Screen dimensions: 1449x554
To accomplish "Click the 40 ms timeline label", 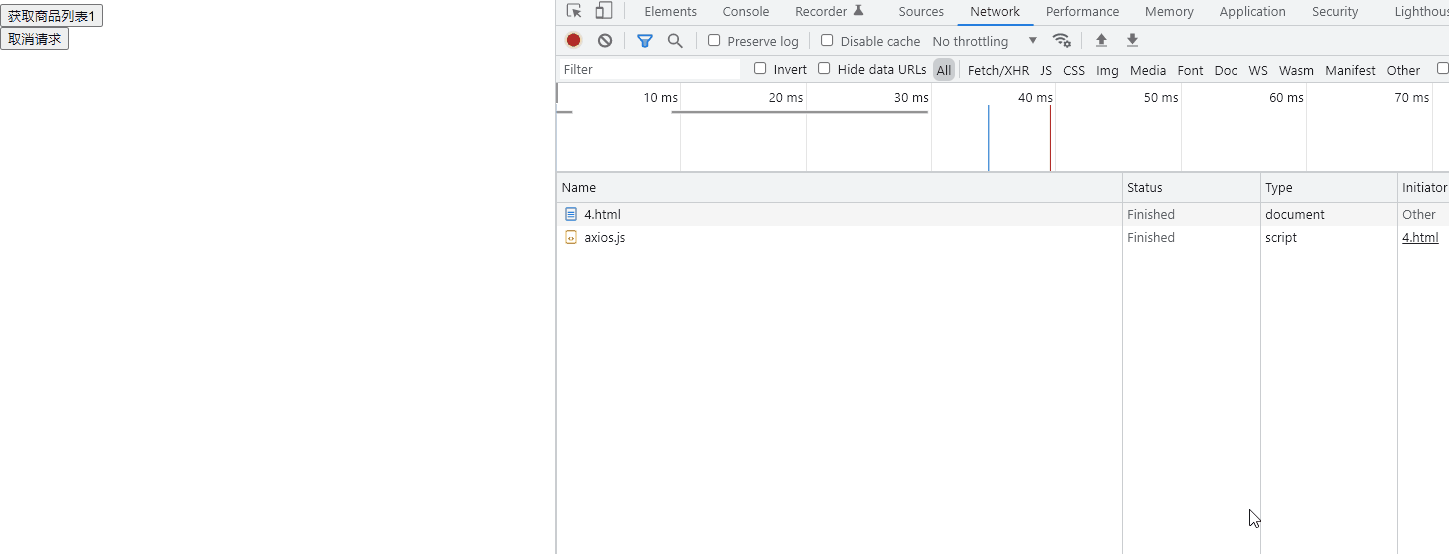I will pos(1035,97).
